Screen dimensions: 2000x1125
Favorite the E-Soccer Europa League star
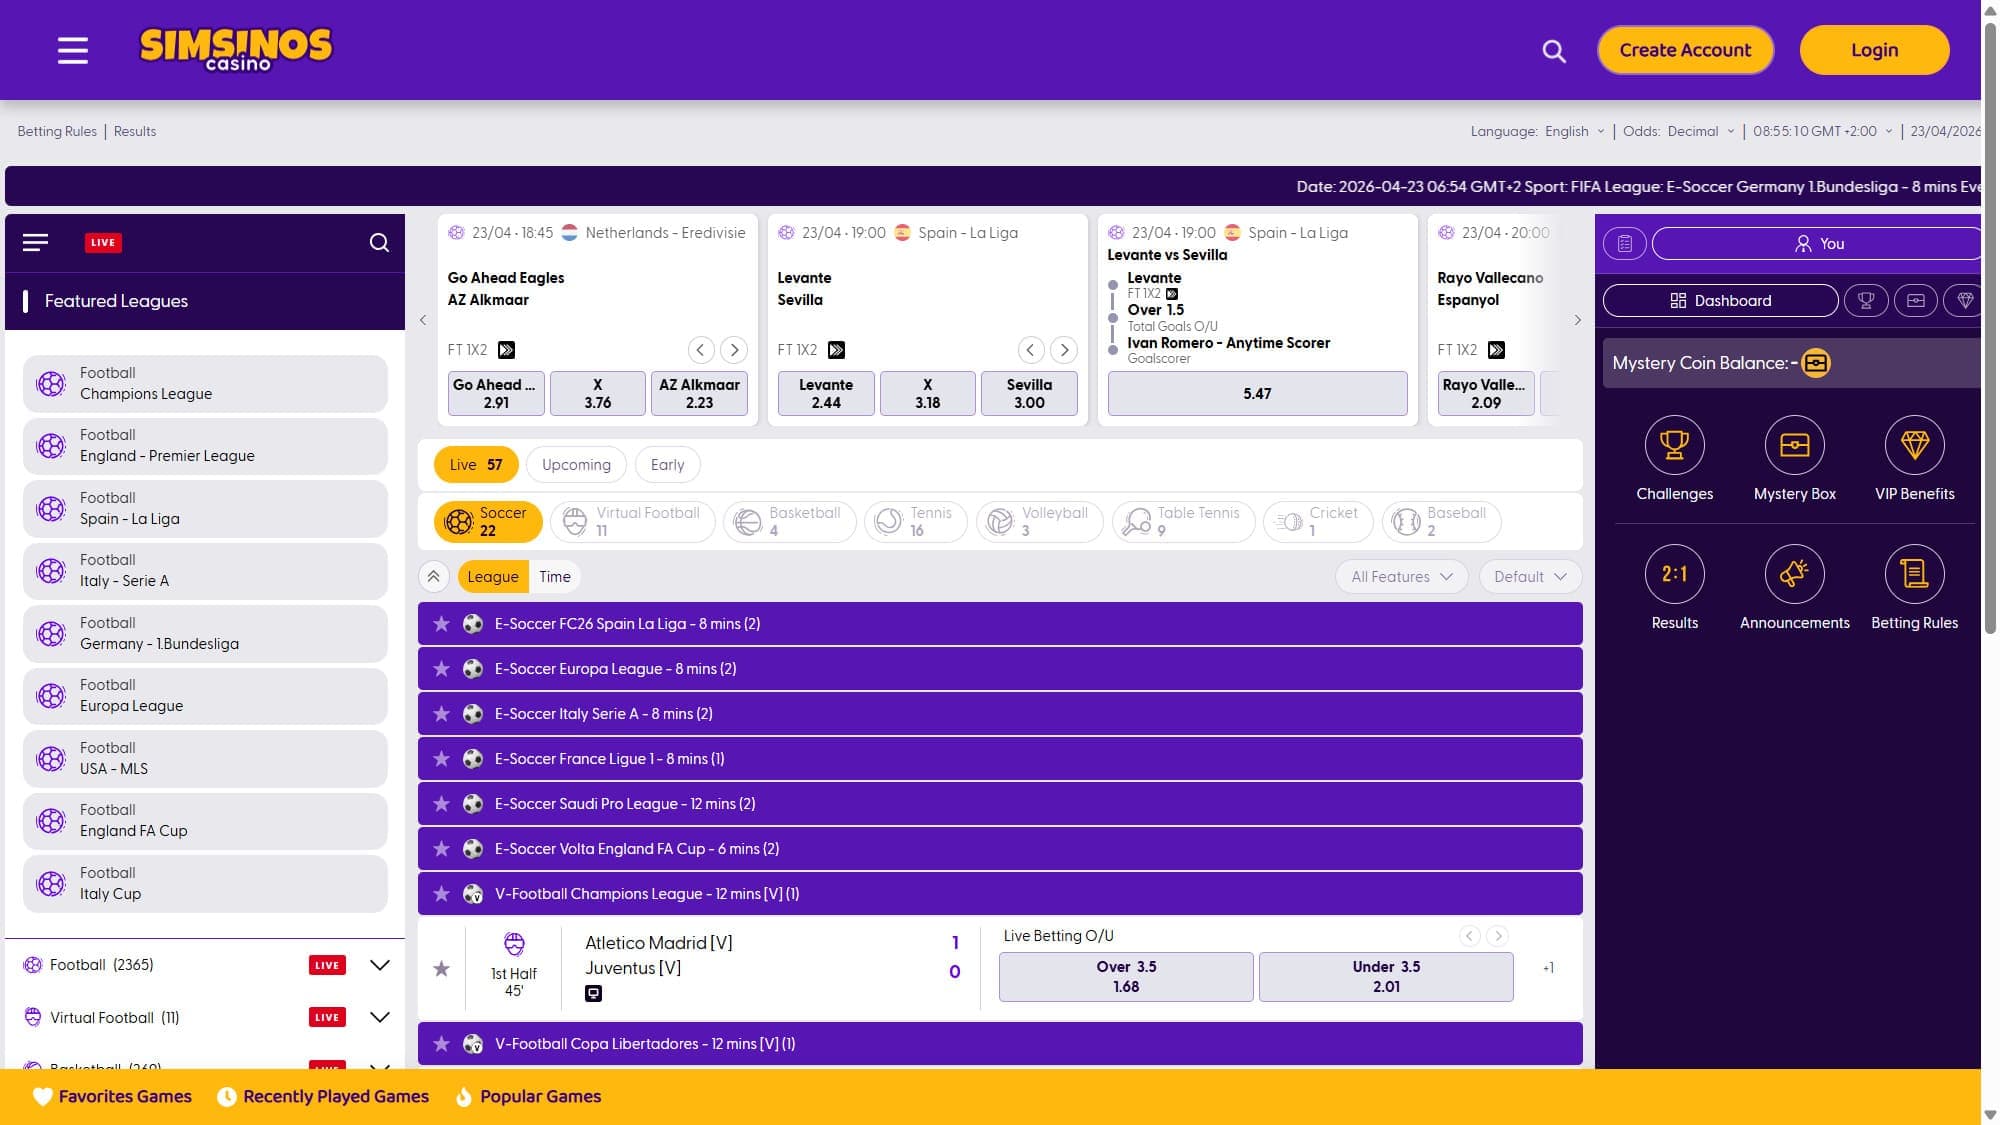pos(441,669)
